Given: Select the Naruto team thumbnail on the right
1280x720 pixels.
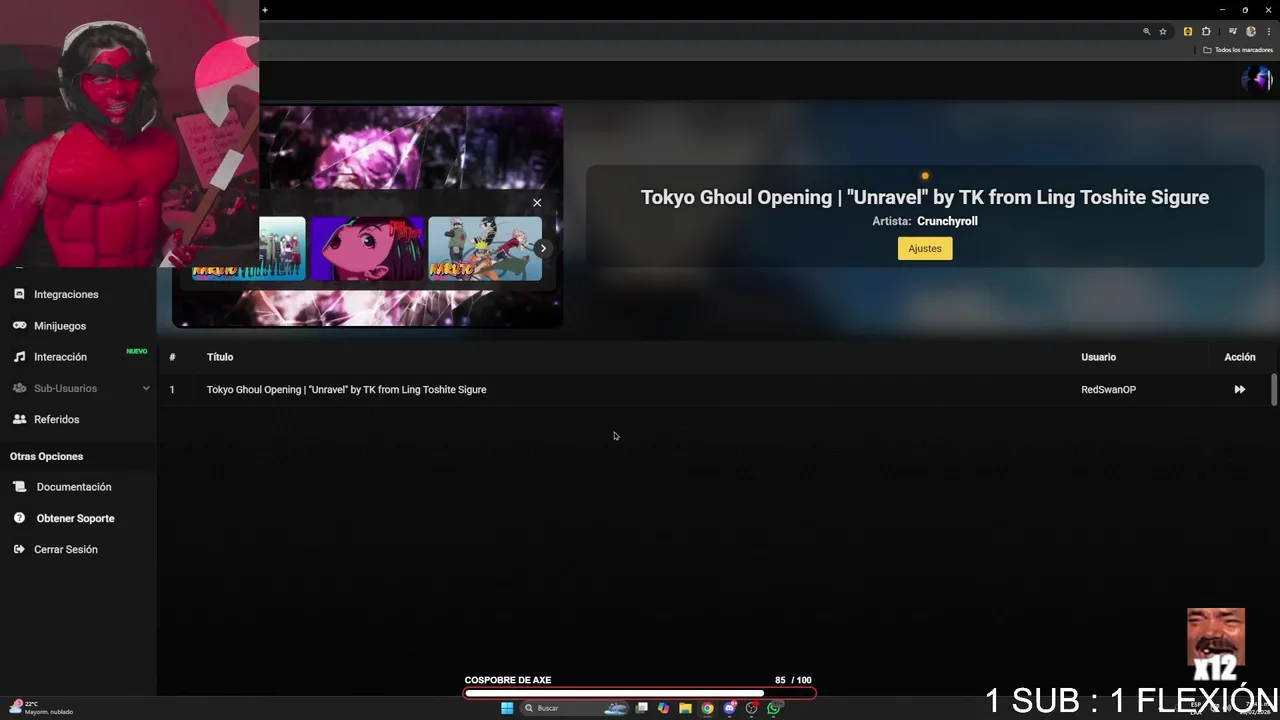Looking at the screenshot, I should click(485, 248).
